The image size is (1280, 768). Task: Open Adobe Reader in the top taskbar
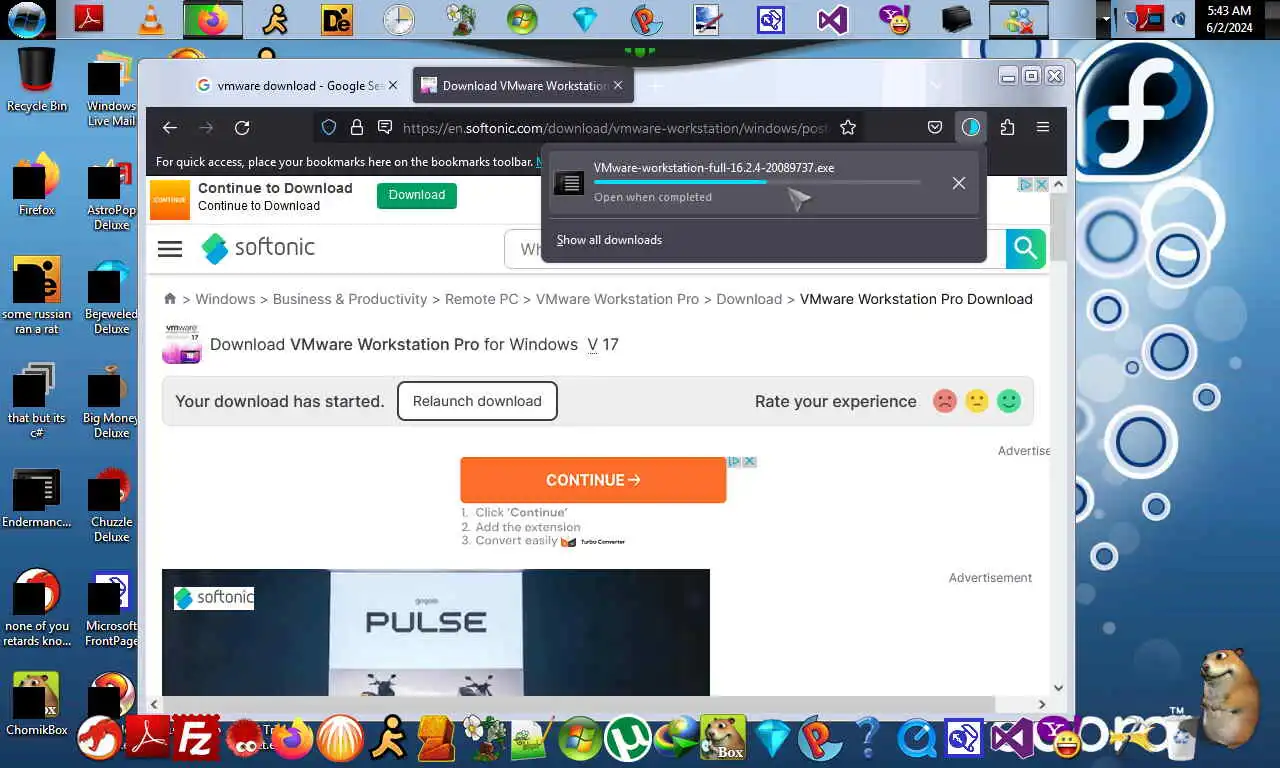coord(90,19)
